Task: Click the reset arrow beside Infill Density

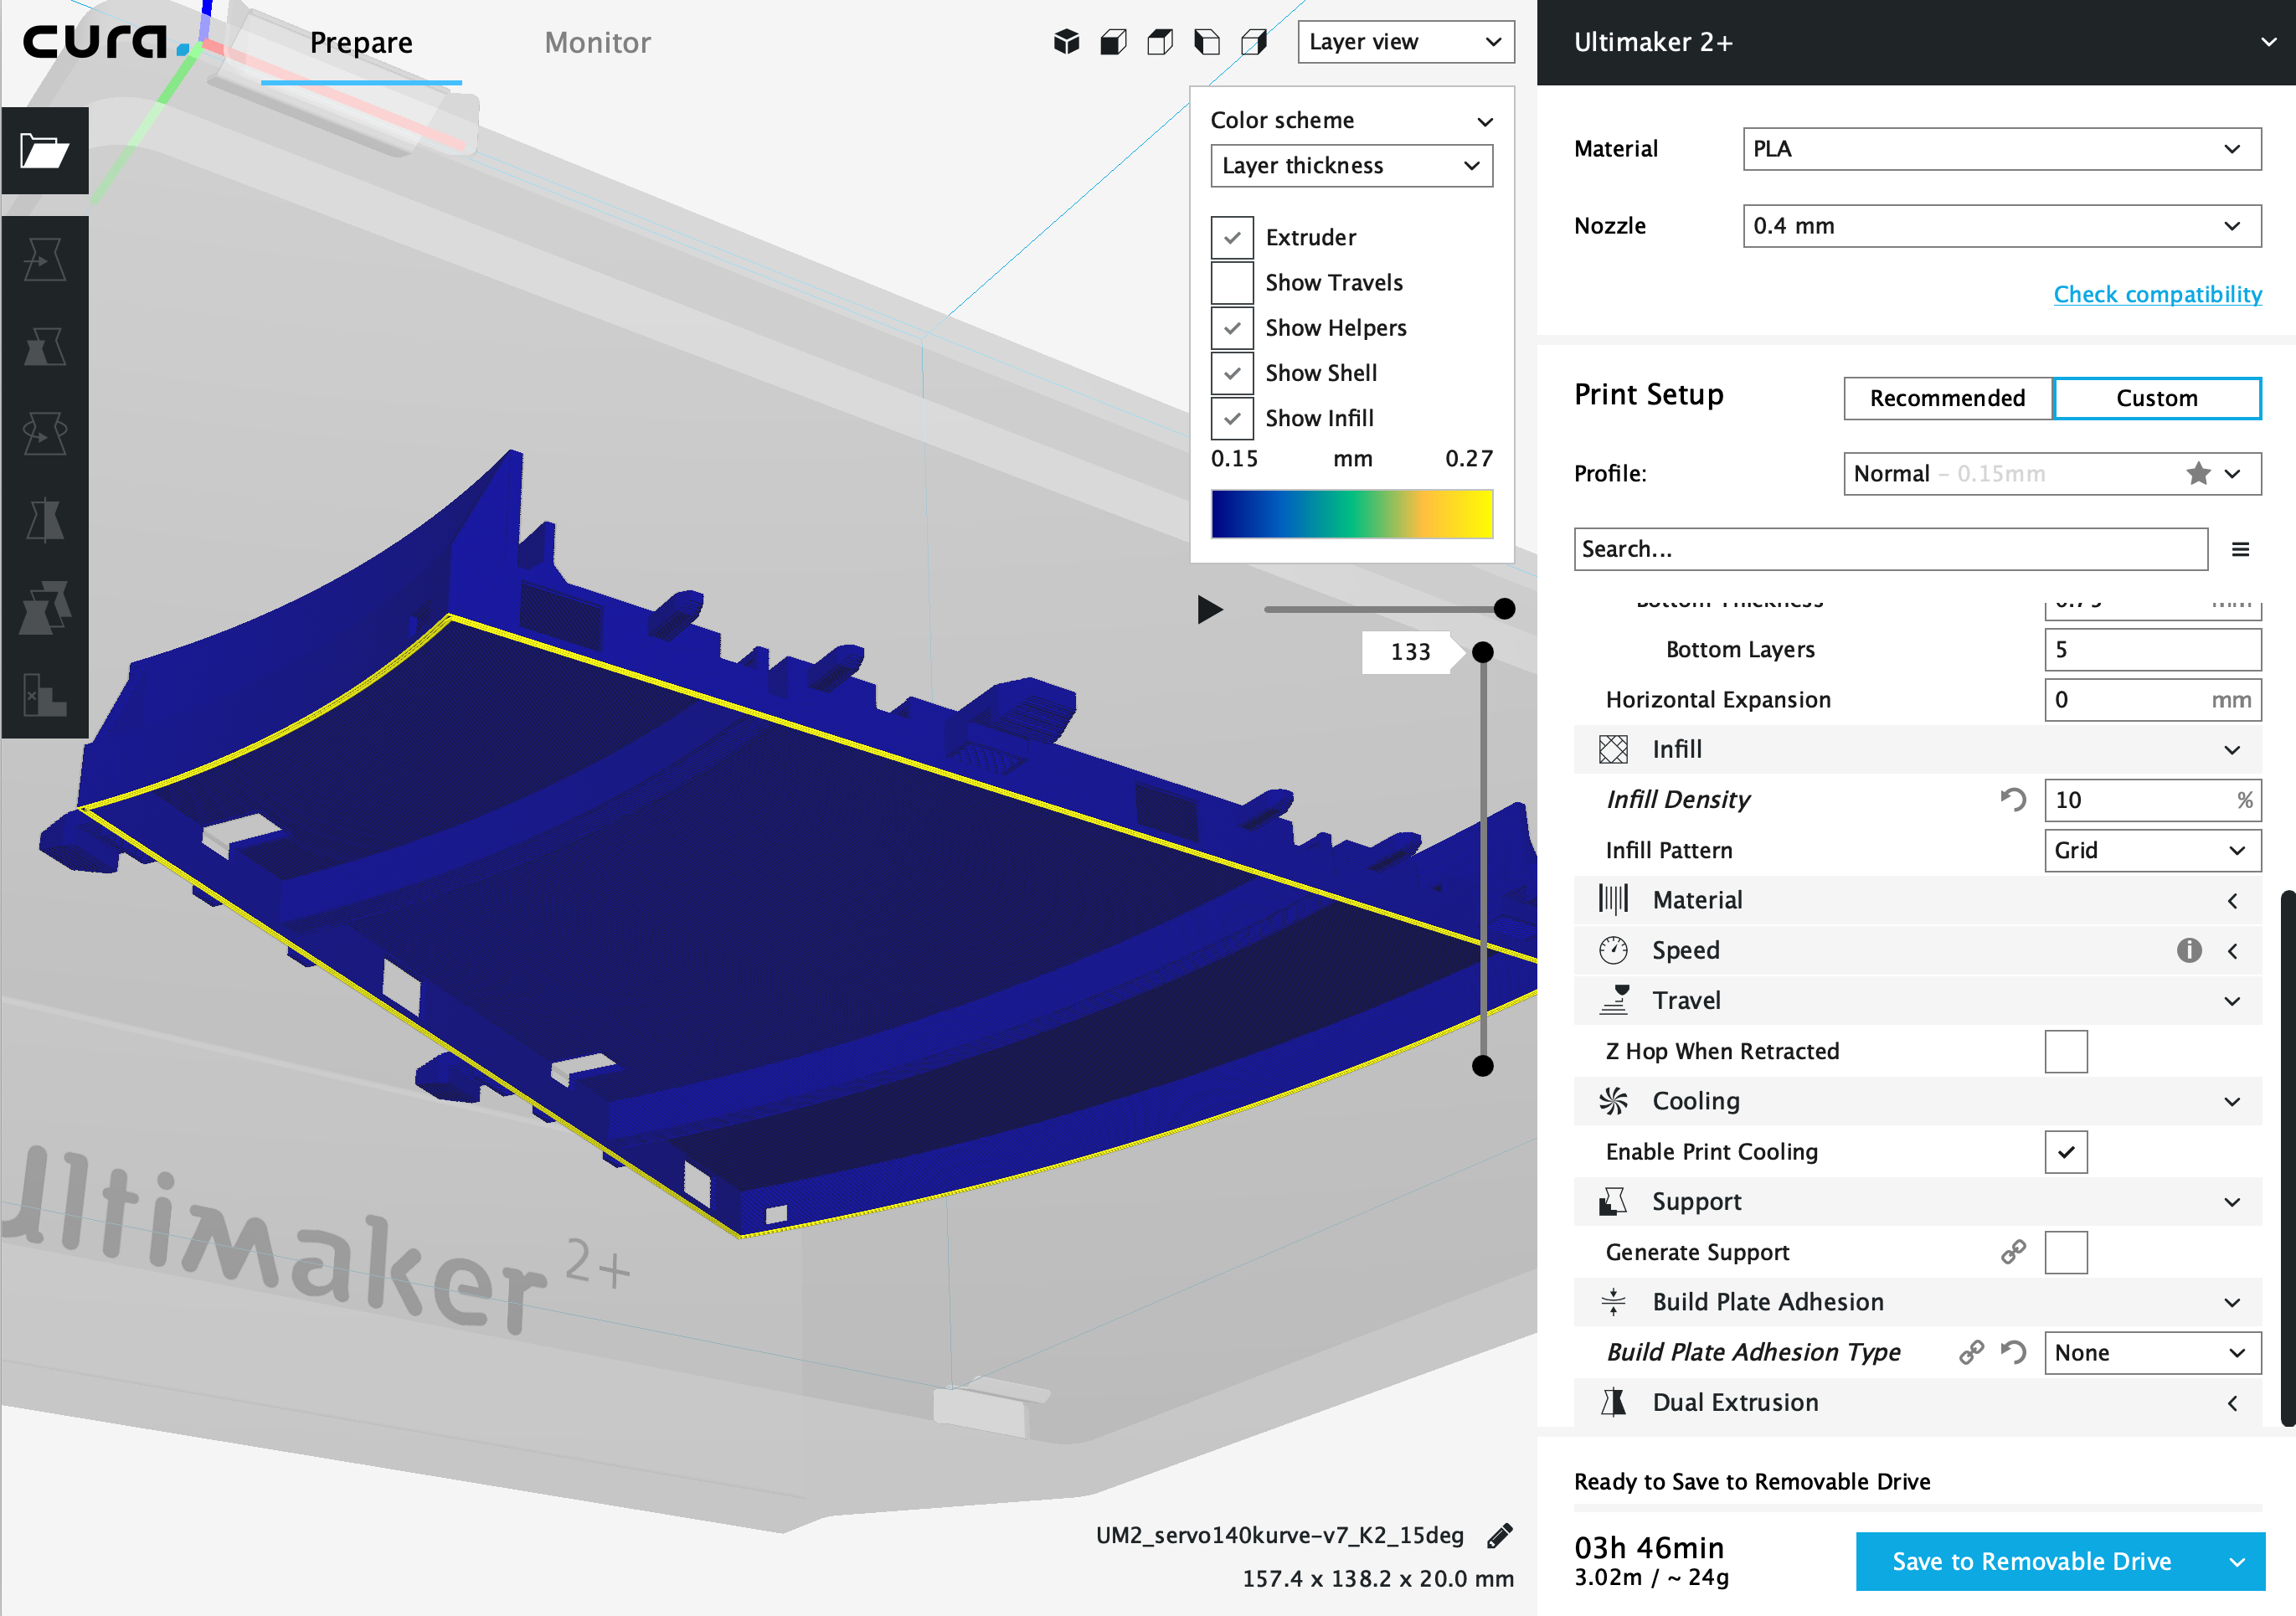Action: tap(2013, 800)
